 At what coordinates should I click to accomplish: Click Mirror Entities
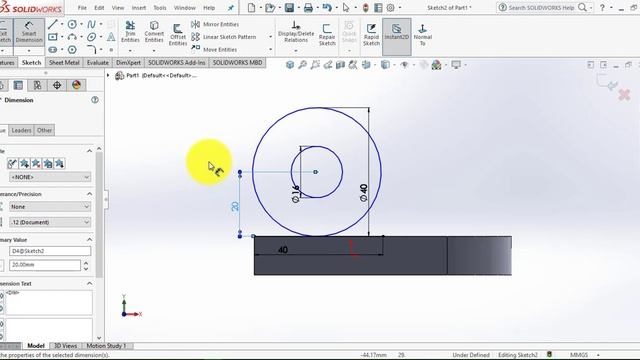(215, 24)
